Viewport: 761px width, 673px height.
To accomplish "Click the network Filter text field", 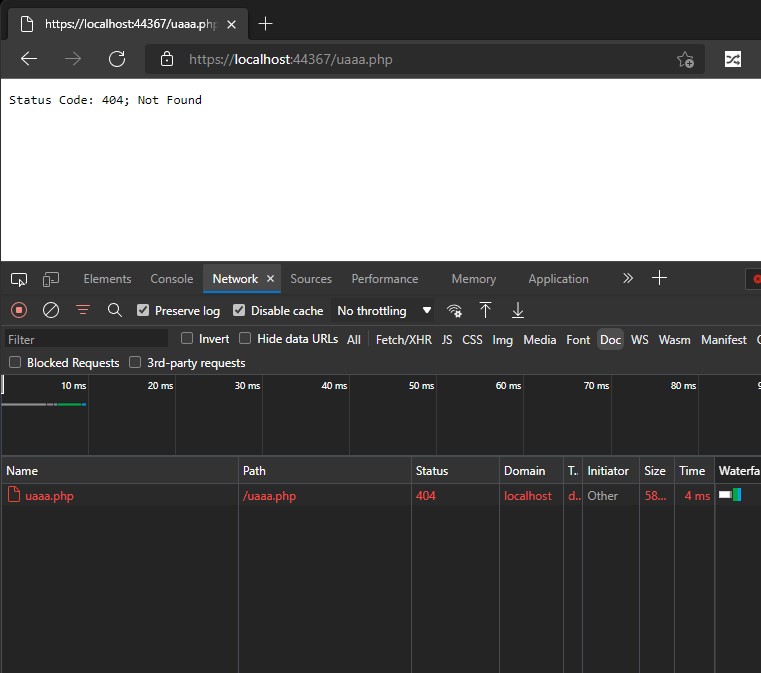I will (x=86, y=339).
